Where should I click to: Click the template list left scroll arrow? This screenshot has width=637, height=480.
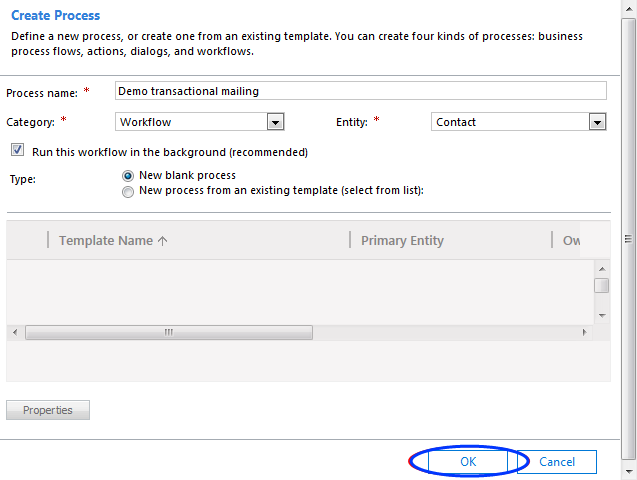14,332
